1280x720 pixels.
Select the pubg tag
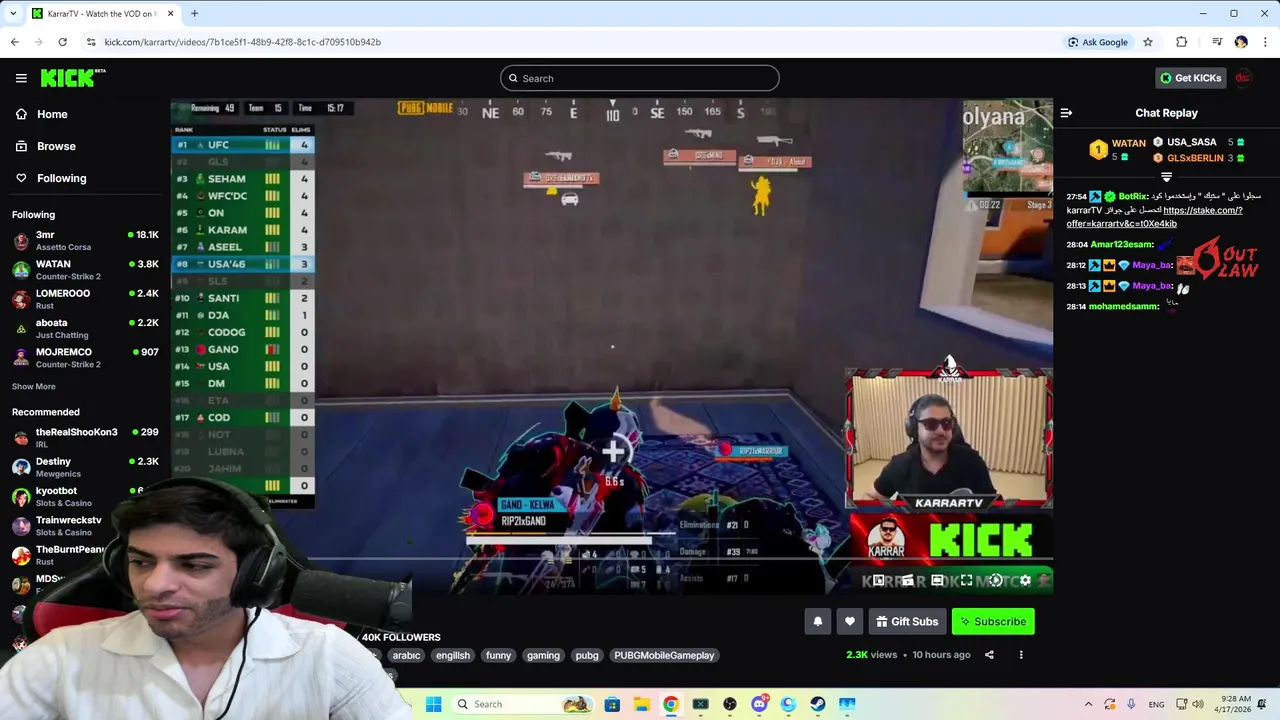(x=587, y=655)
